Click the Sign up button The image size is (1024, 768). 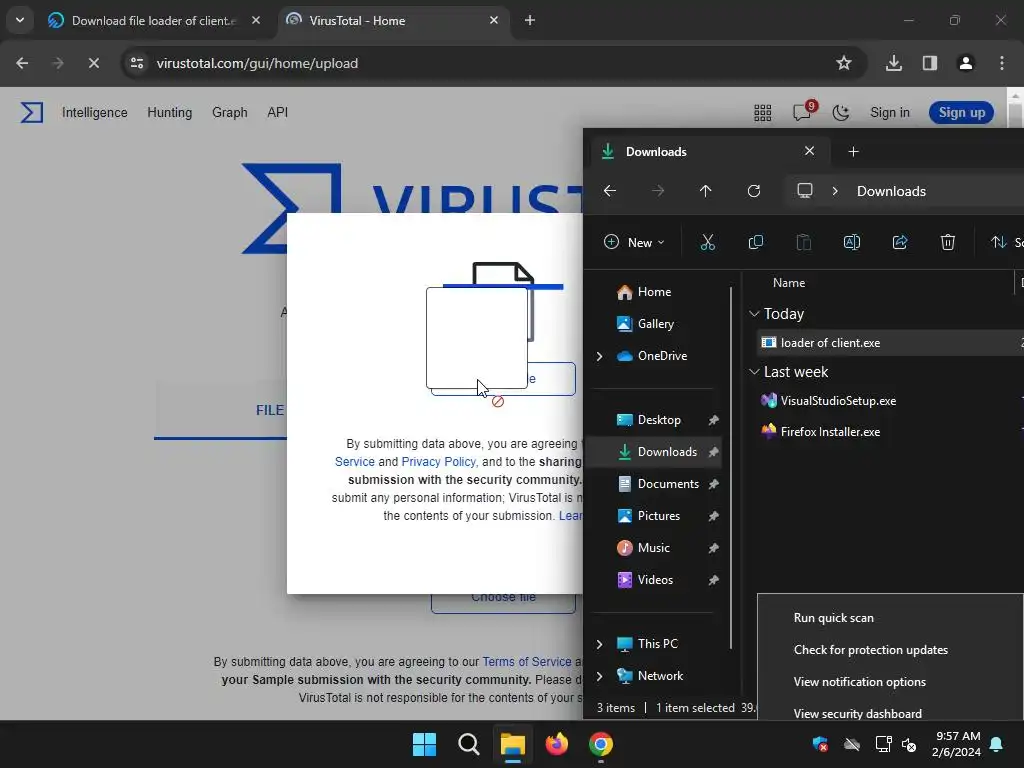point(961,112)
